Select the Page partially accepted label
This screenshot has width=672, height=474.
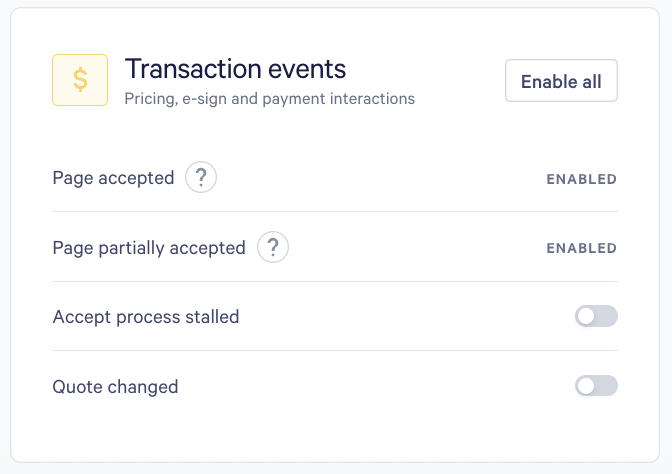pyautogui.click(x=149, y=247)
